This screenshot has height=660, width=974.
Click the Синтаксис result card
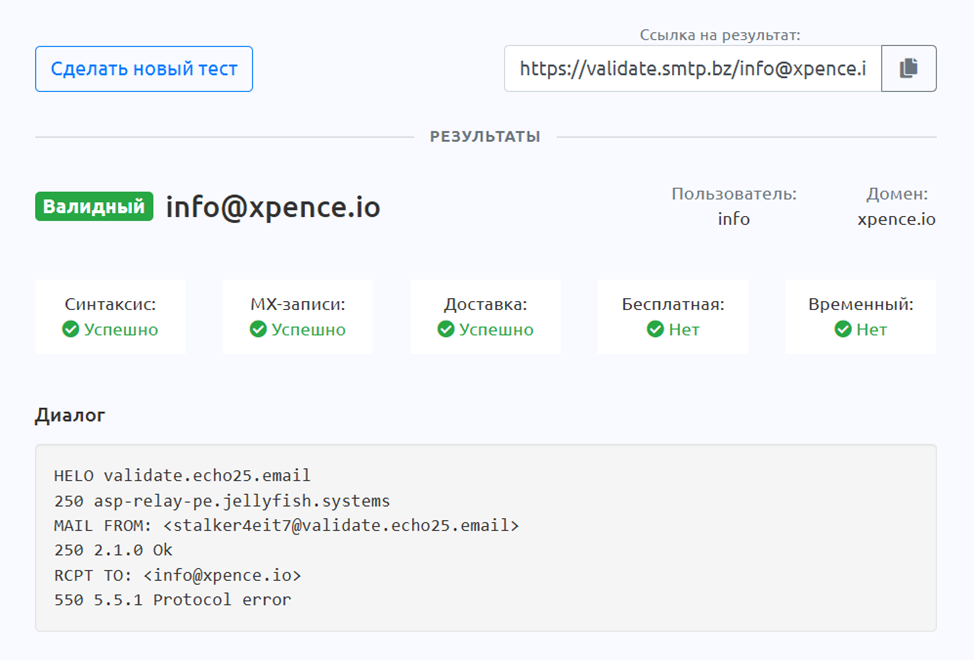(110, 317)
